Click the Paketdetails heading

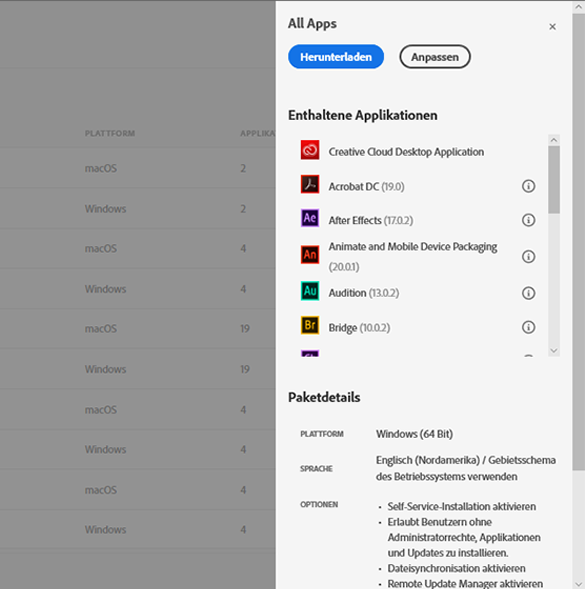pos(324,397)
